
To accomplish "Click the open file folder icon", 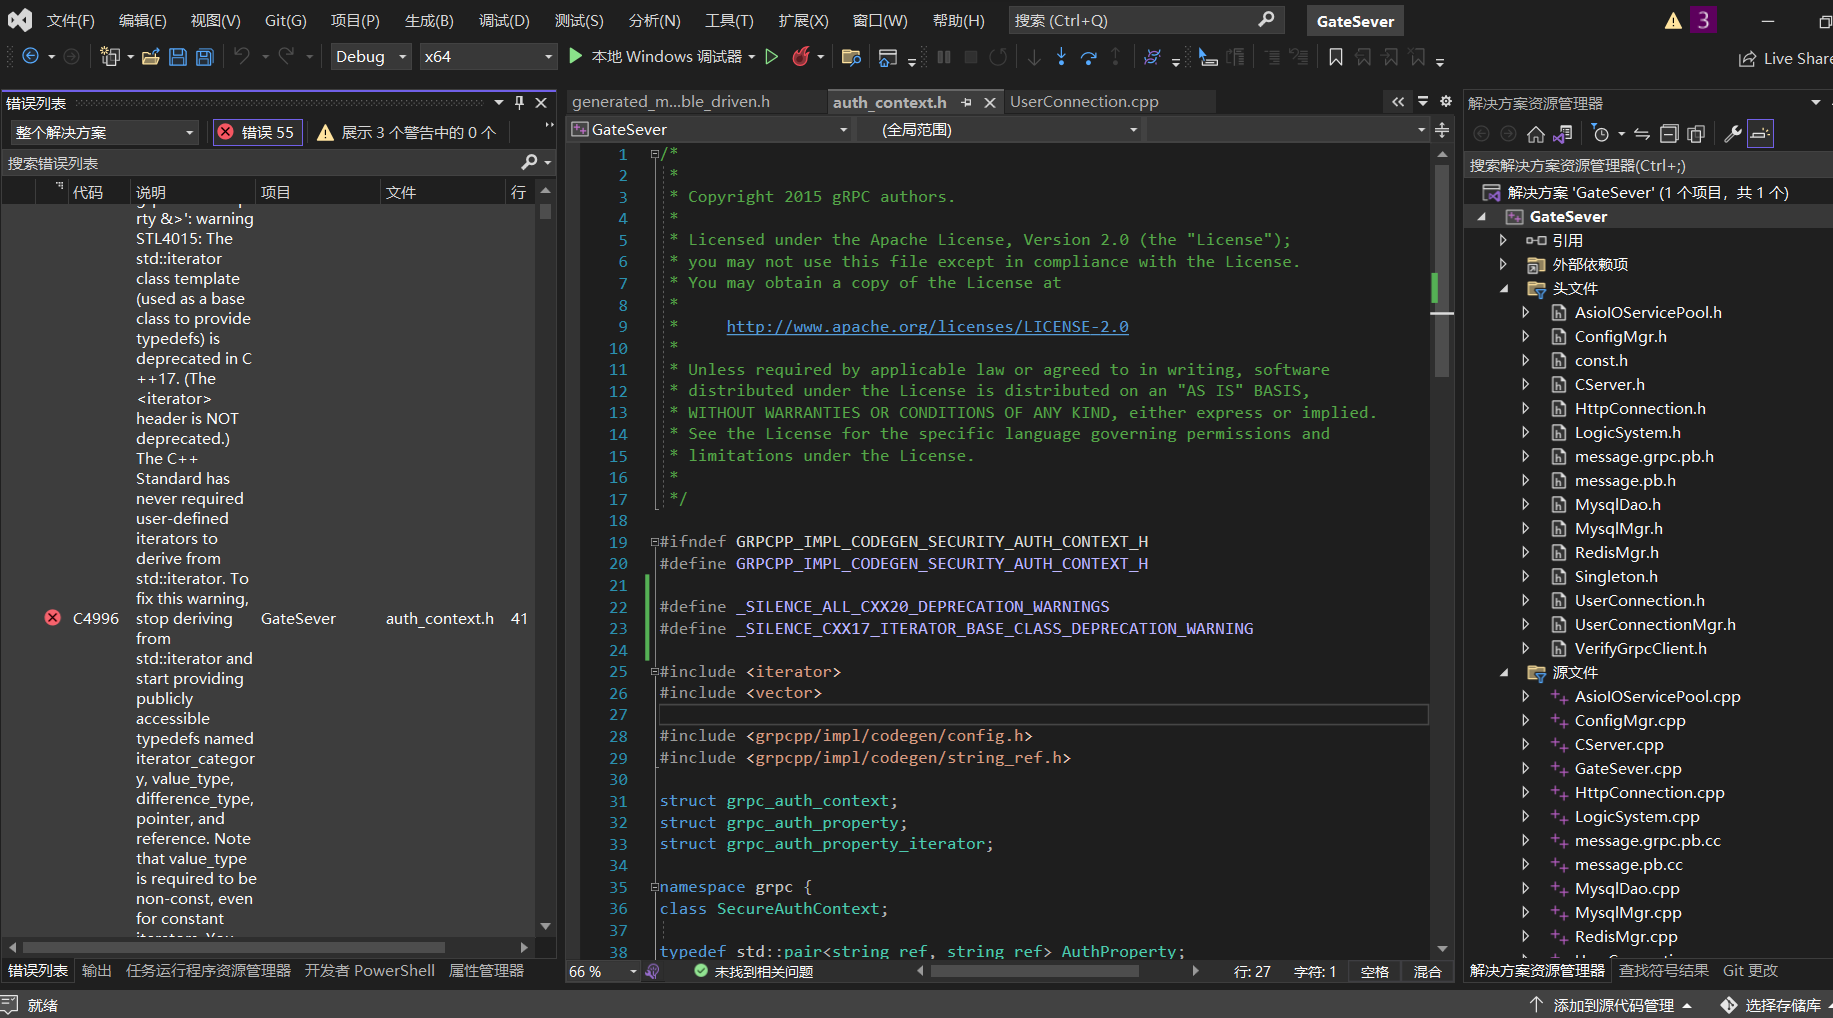I will [151, 57].
